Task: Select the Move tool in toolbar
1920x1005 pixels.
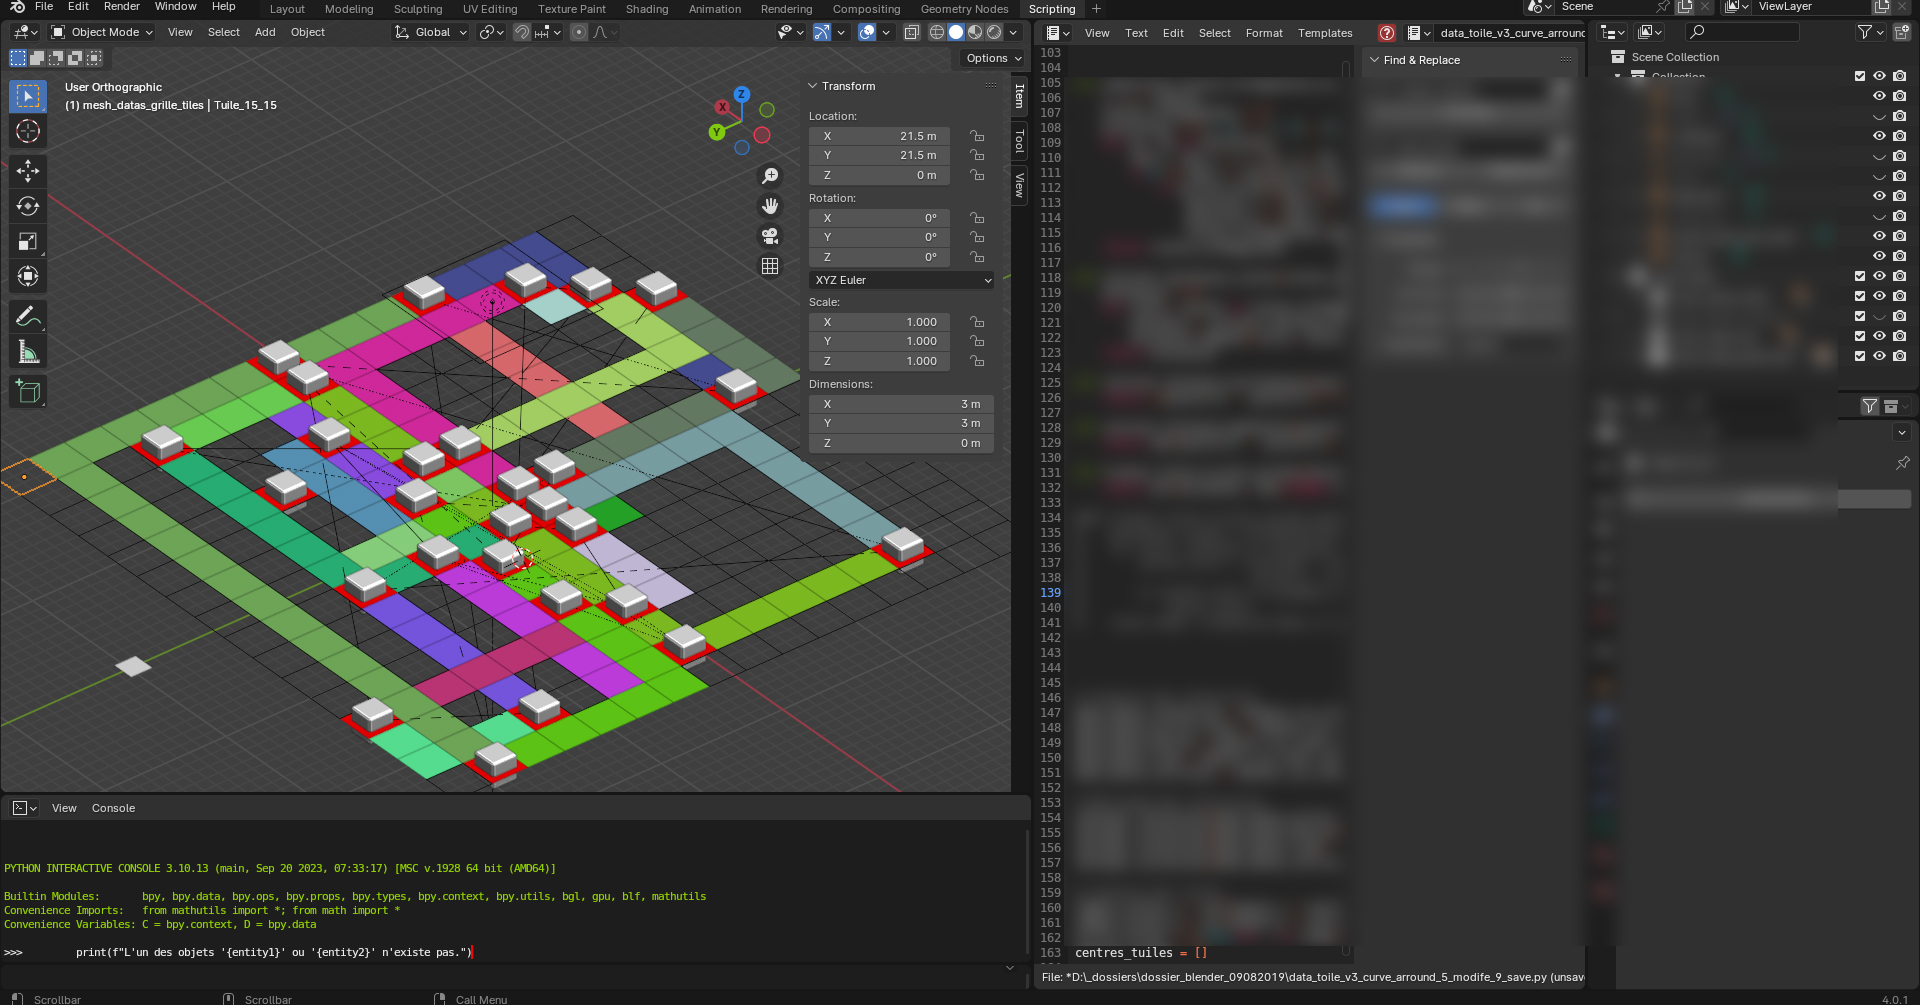Action: pyautogui.click(x=28, y=171)
